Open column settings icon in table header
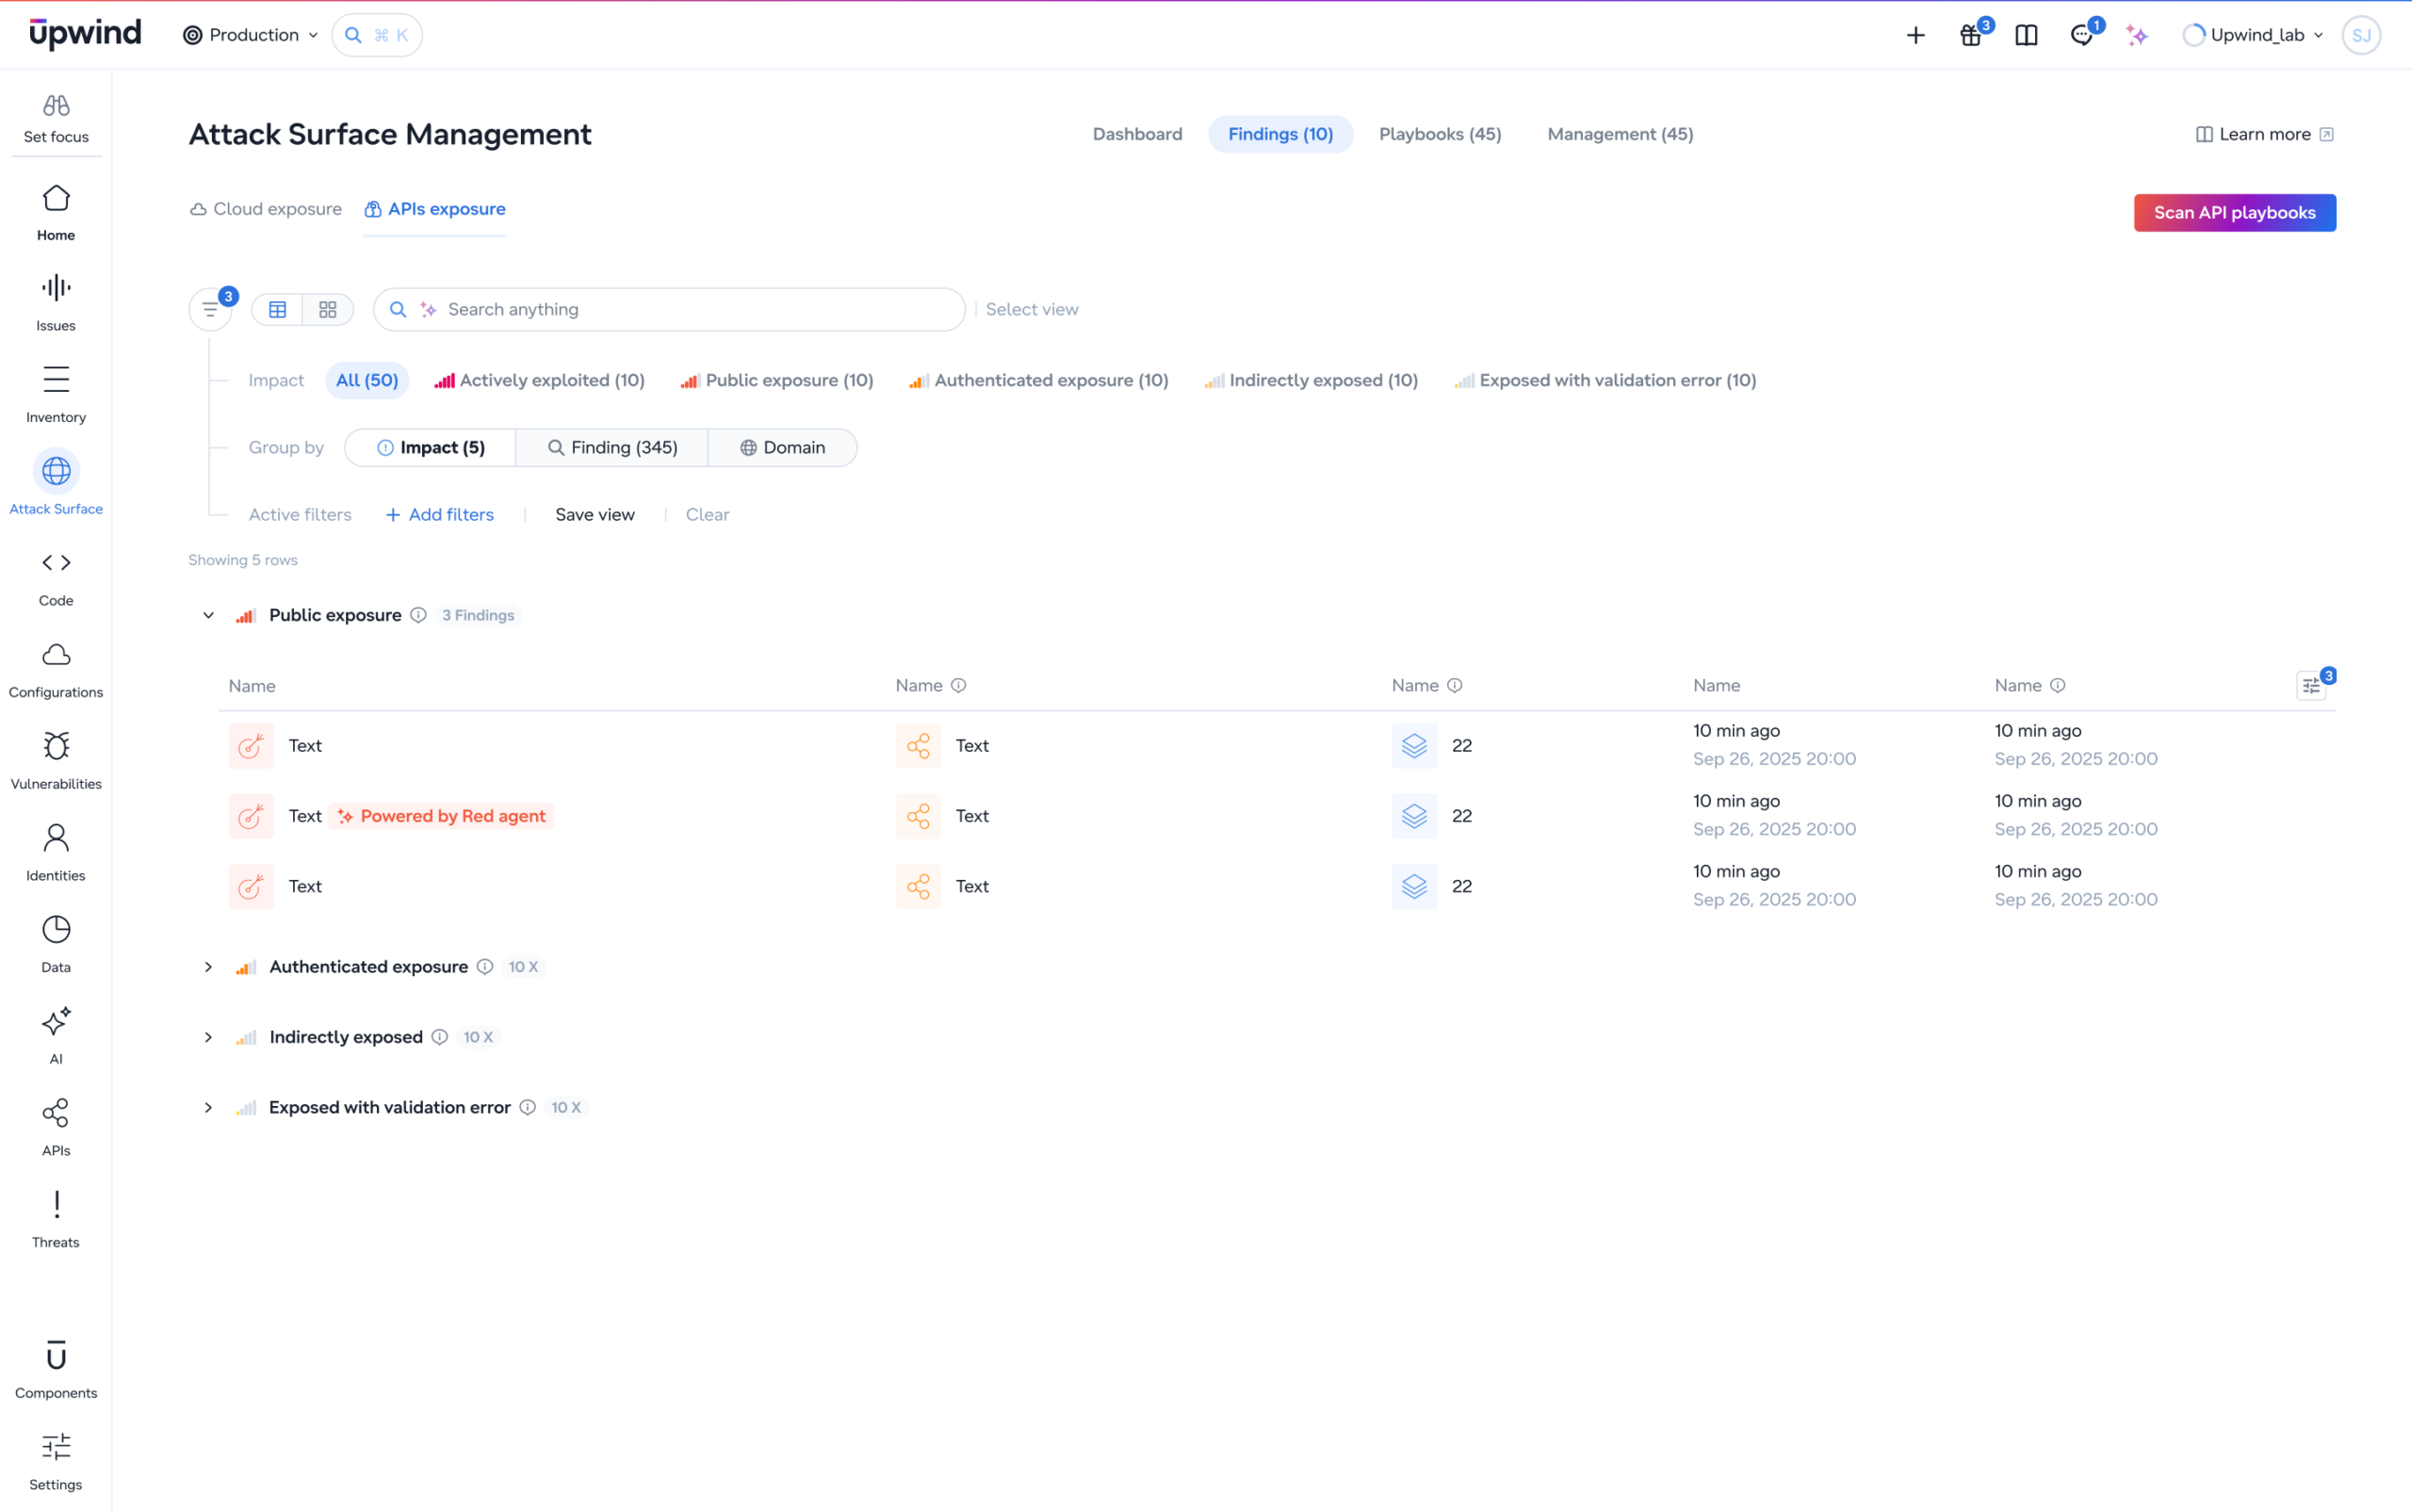 (x=2311, y=686)
